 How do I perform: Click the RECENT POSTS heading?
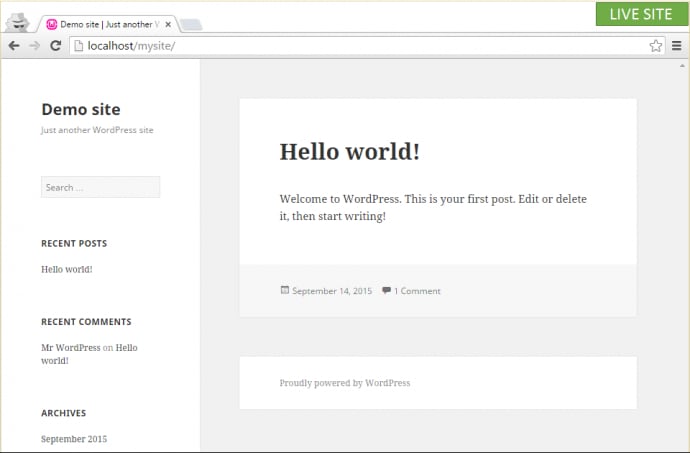(74, 243)
